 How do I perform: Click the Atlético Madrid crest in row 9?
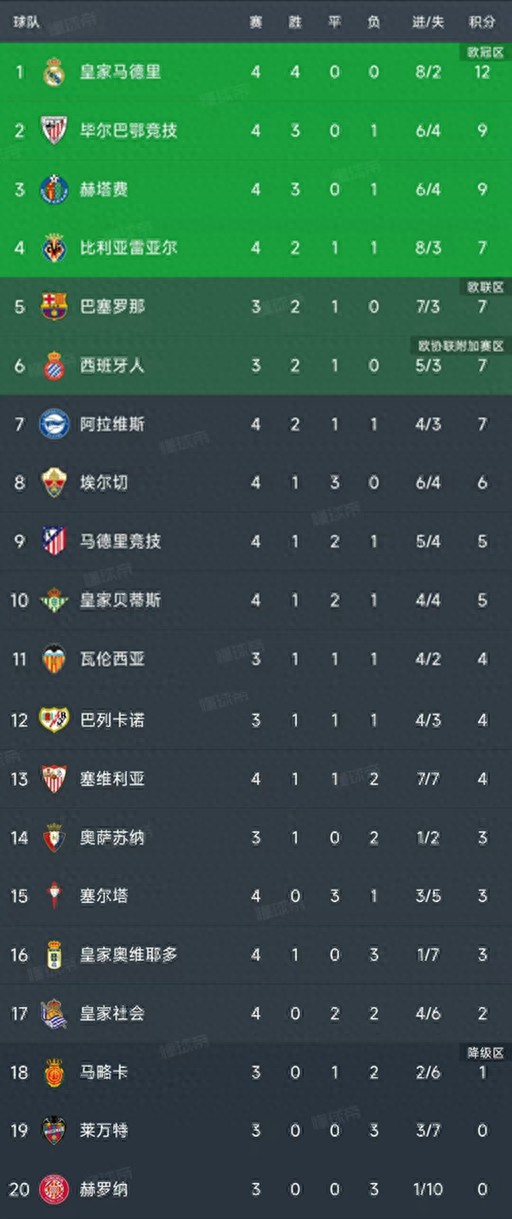point(54,542)
